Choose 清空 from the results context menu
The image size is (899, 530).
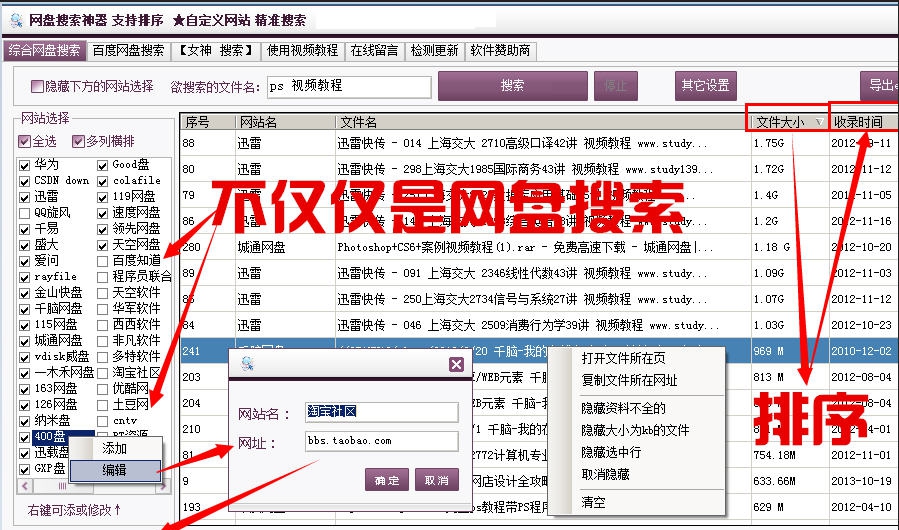593,502
